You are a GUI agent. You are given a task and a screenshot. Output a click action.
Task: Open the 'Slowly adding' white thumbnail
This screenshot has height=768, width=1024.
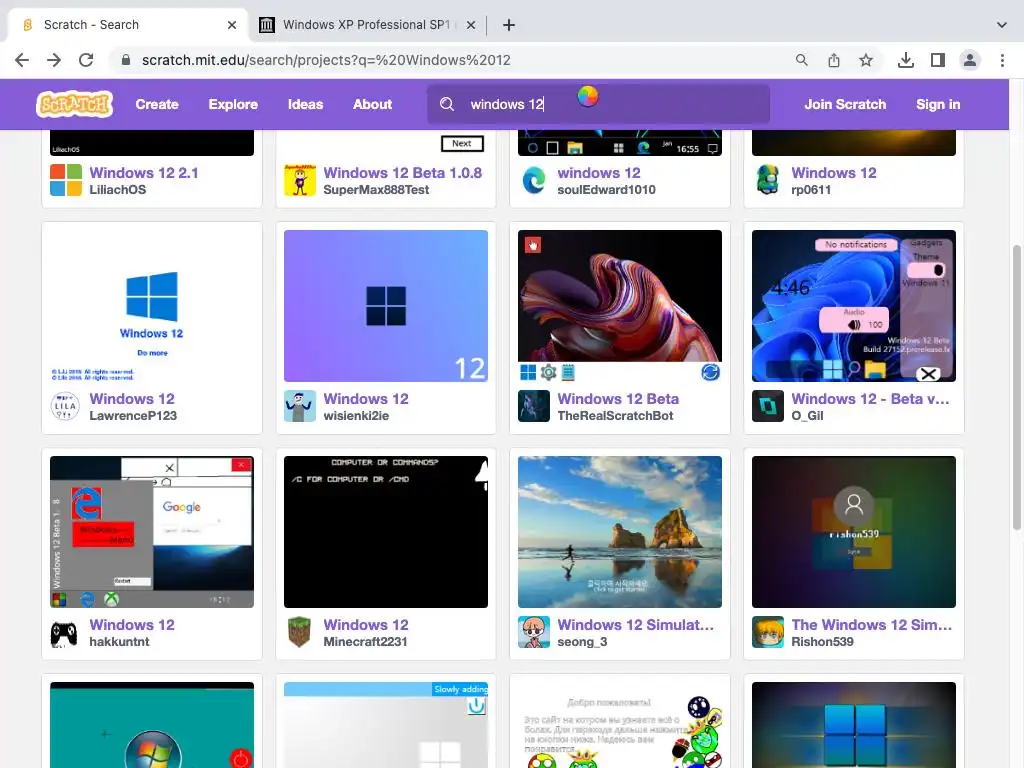click(x=386, y=725)
